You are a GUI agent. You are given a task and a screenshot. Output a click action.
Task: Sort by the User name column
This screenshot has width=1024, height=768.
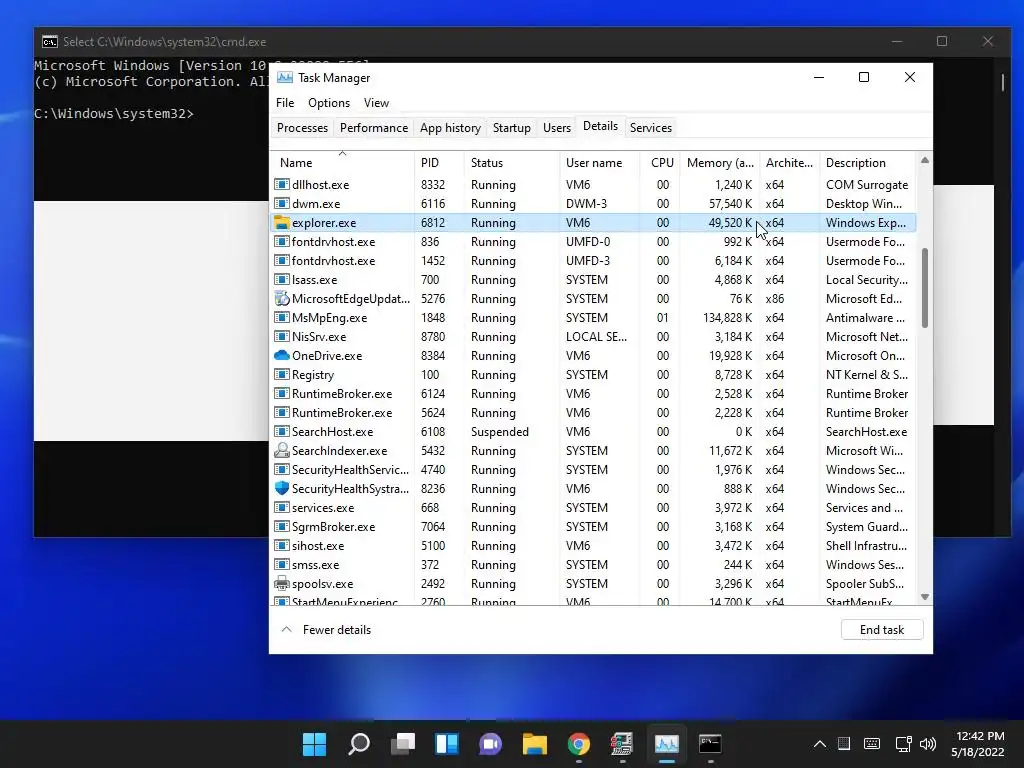[599, 163]
